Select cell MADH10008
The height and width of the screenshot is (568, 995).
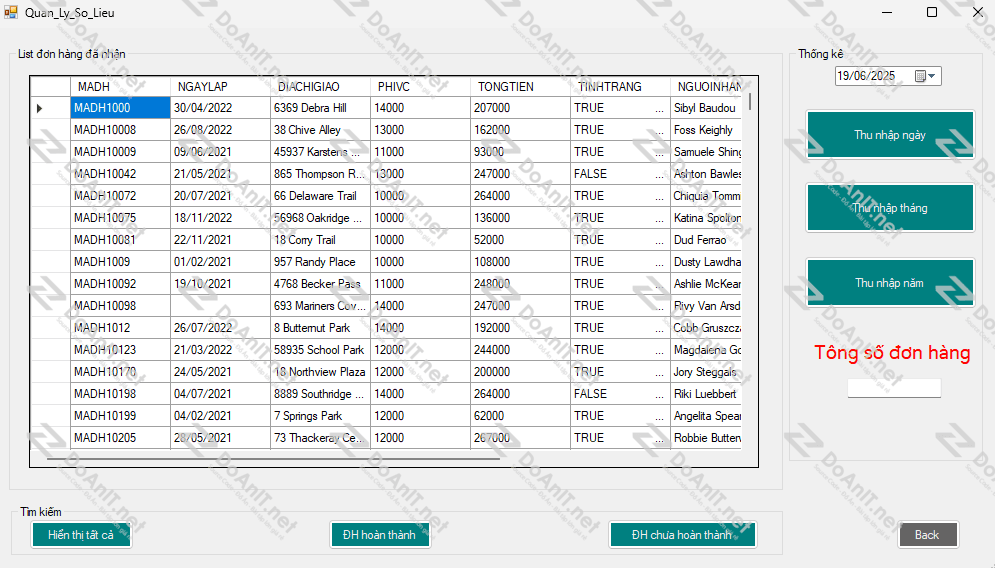pyautogui.click(x=120, y=130)
